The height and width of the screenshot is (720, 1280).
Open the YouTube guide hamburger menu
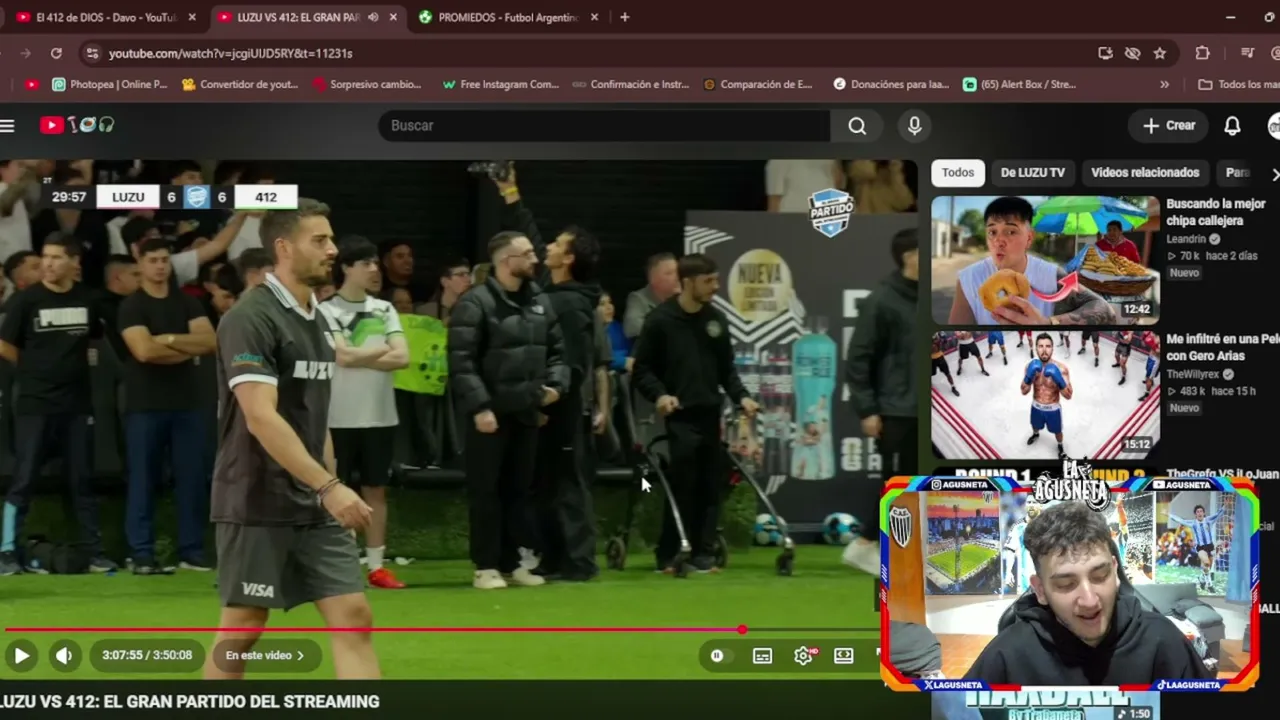tap(8, 125)
